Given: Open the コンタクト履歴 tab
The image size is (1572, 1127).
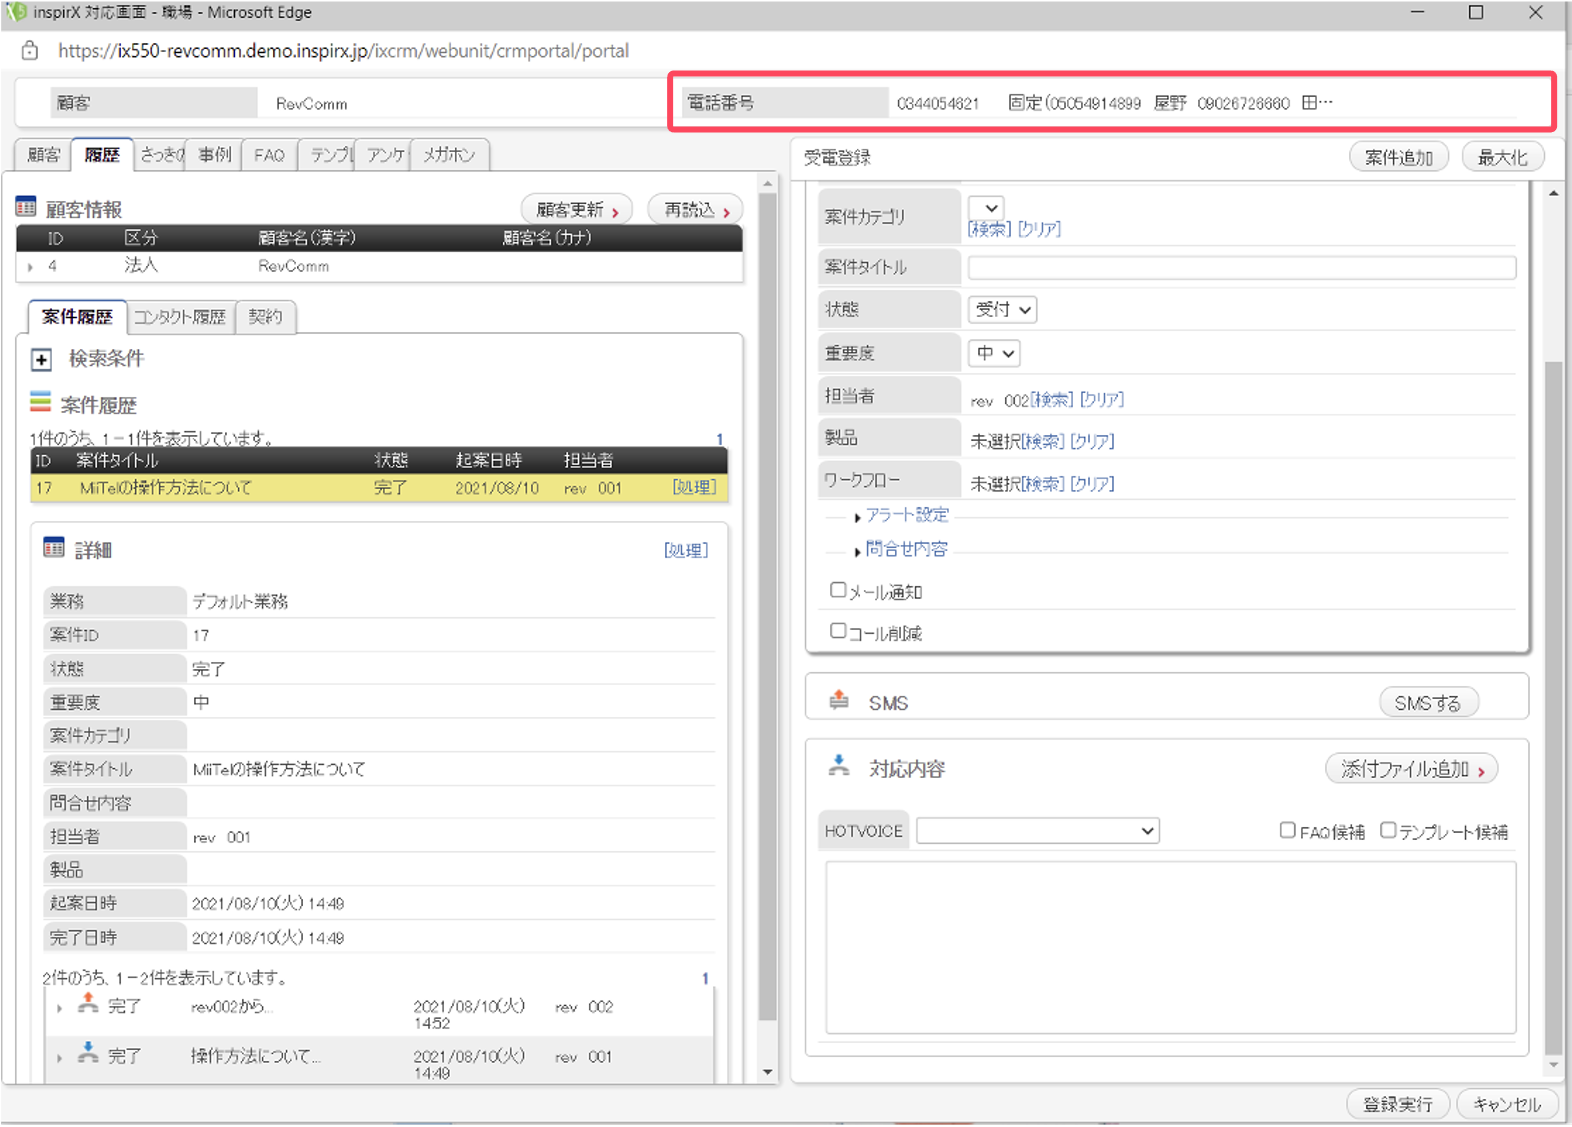Looking at the screenshot, I should coord(180,317).
